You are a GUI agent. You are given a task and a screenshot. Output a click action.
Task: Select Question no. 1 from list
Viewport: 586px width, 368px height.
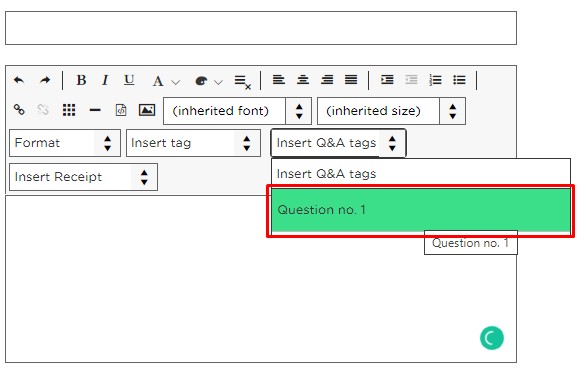[420, 210]
